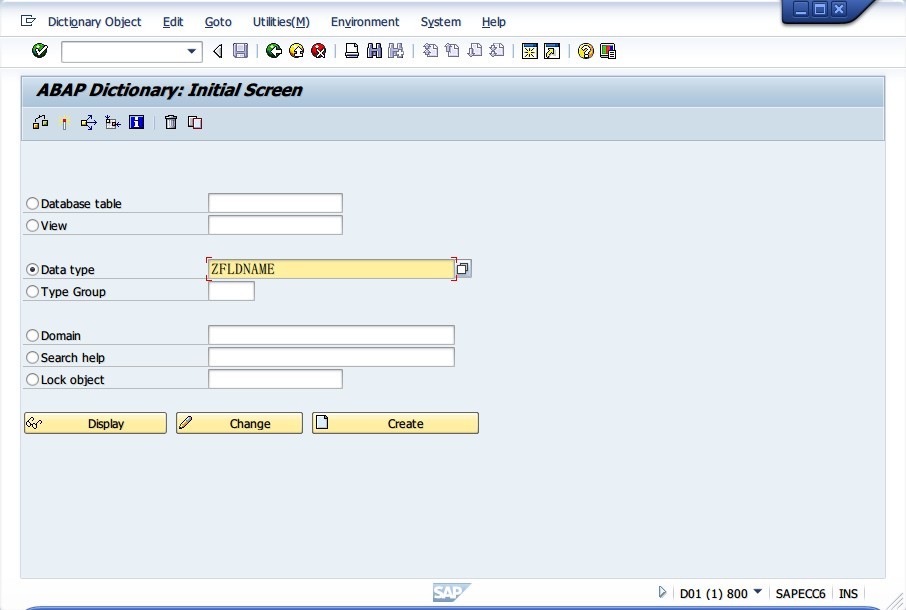
Task: Click the First Page icon
Action: [x=430, y=51]
